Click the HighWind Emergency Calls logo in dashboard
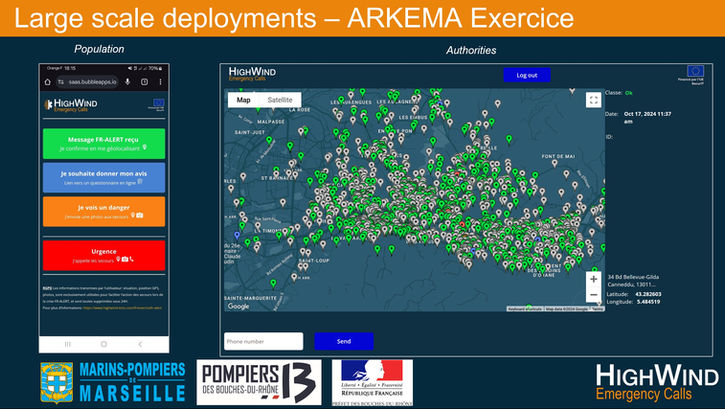 252,74
